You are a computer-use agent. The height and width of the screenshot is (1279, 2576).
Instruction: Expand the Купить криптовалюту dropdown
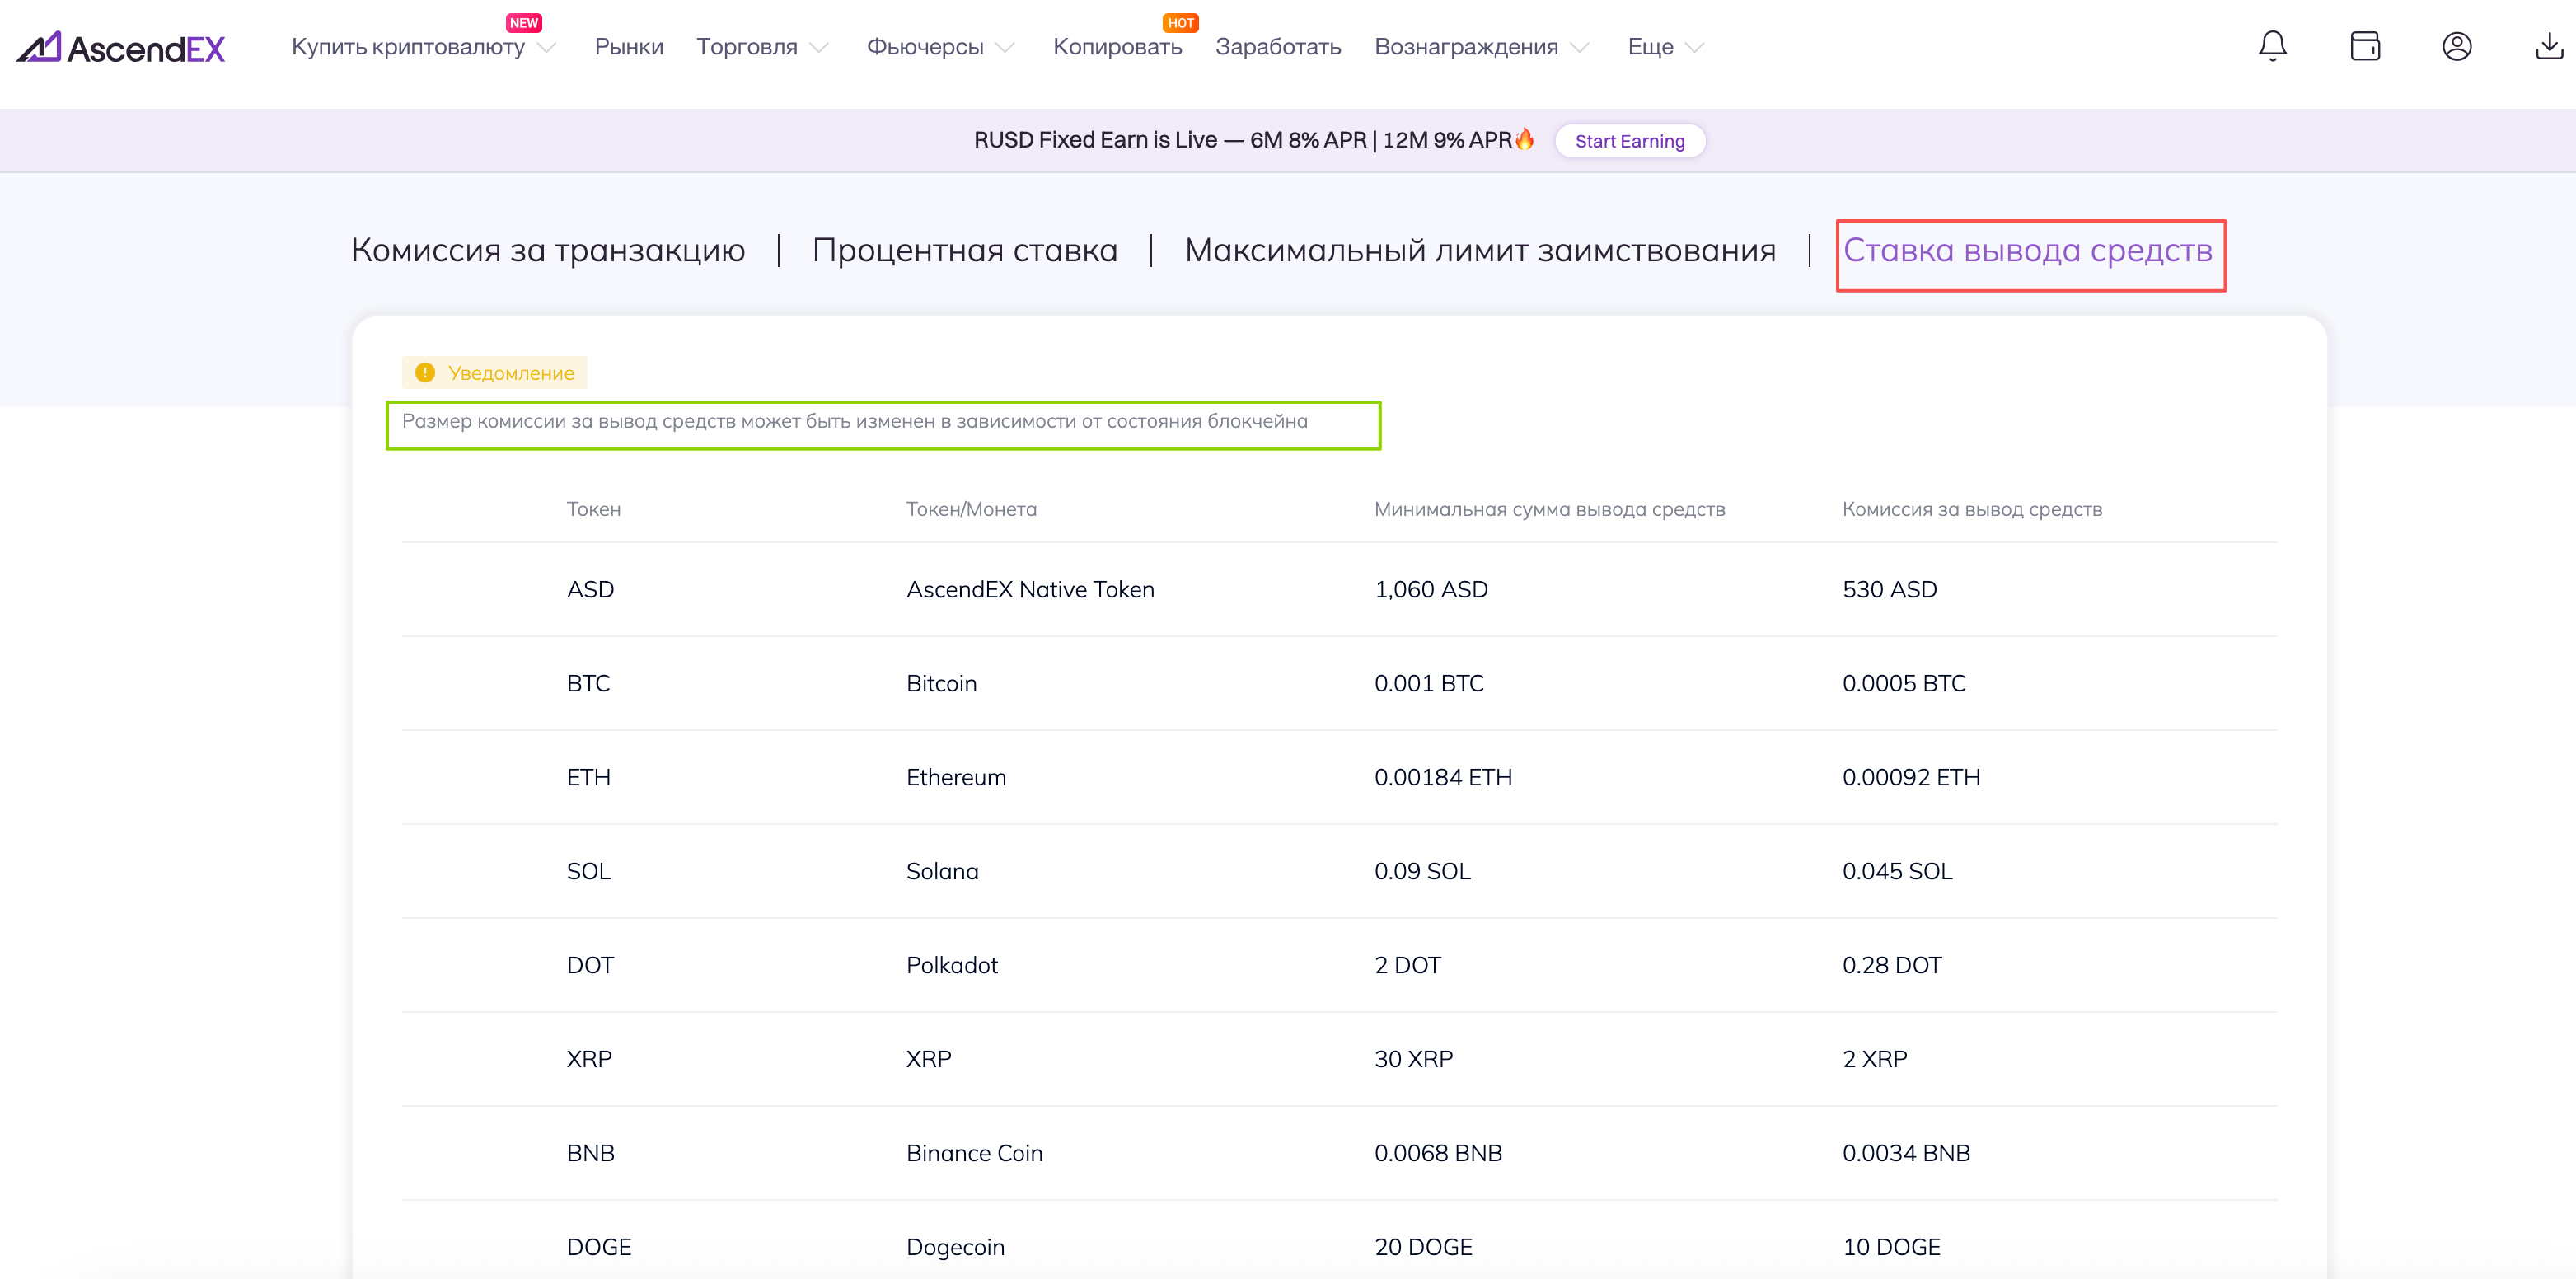pos(546,47)
